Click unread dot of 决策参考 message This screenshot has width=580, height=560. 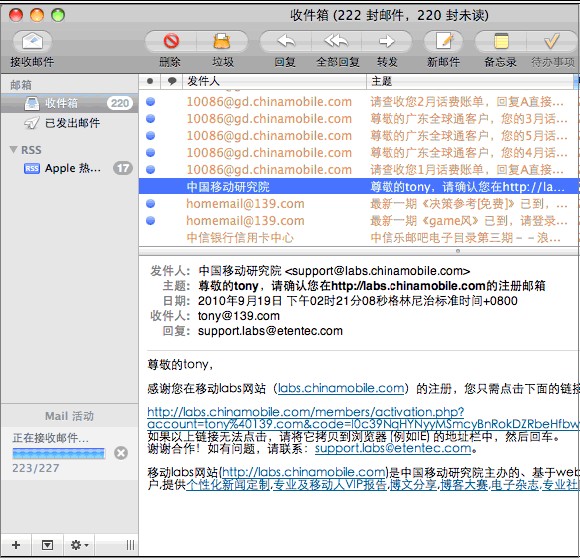click(151, 203)
